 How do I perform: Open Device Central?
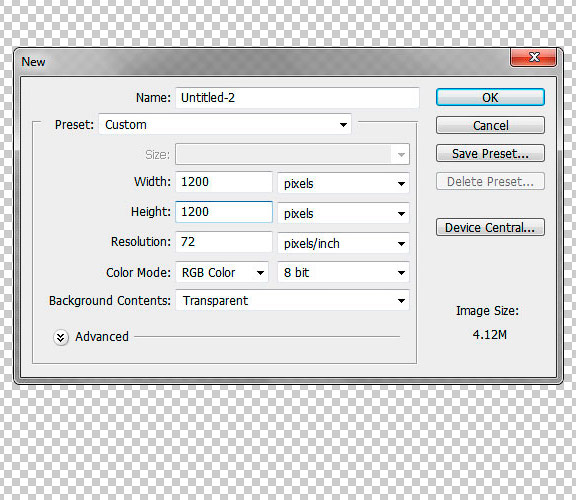pos(490,227)
